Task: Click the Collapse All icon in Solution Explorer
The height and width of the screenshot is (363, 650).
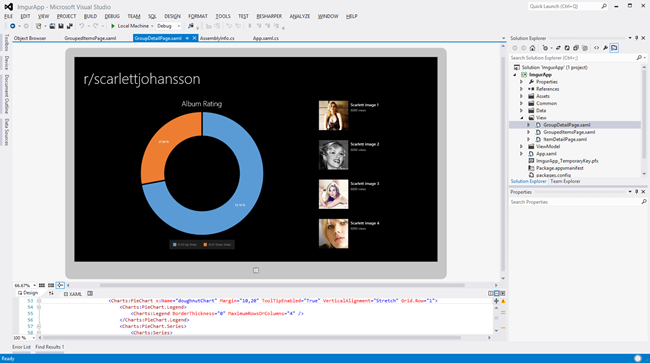Action: tap(576, 48)
